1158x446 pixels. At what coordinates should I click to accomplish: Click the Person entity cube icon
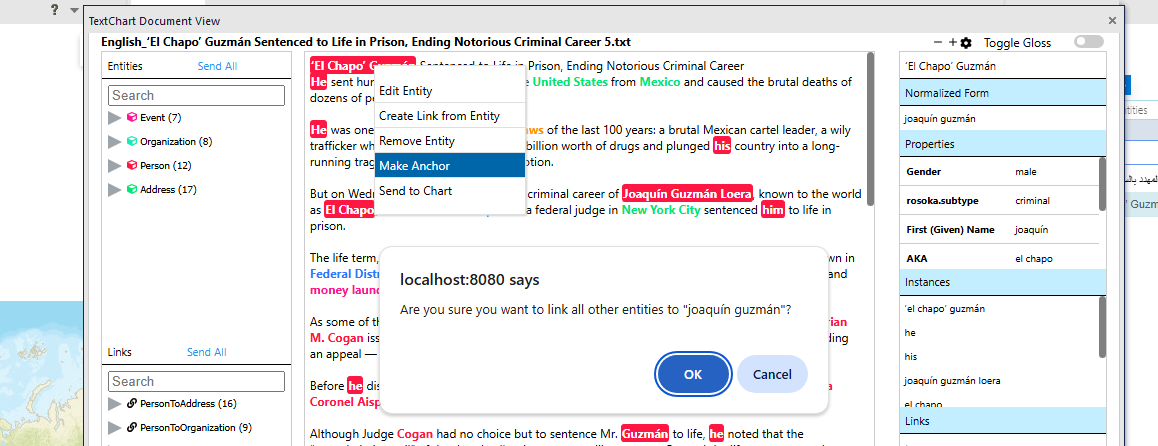coord(131,166)
